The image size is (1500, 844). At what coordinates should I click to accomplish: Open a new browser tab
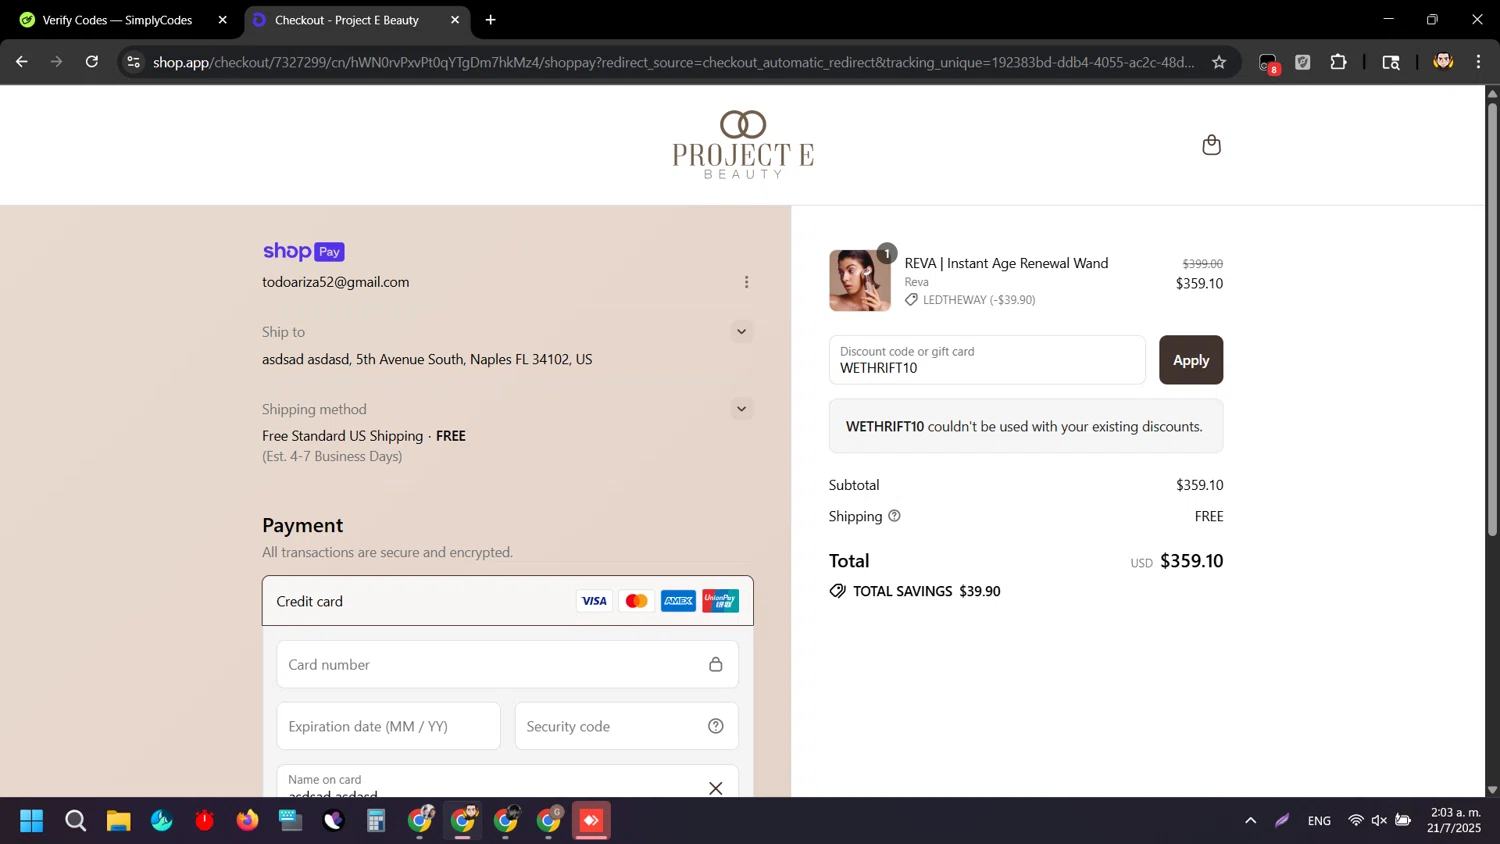[490, 20]
